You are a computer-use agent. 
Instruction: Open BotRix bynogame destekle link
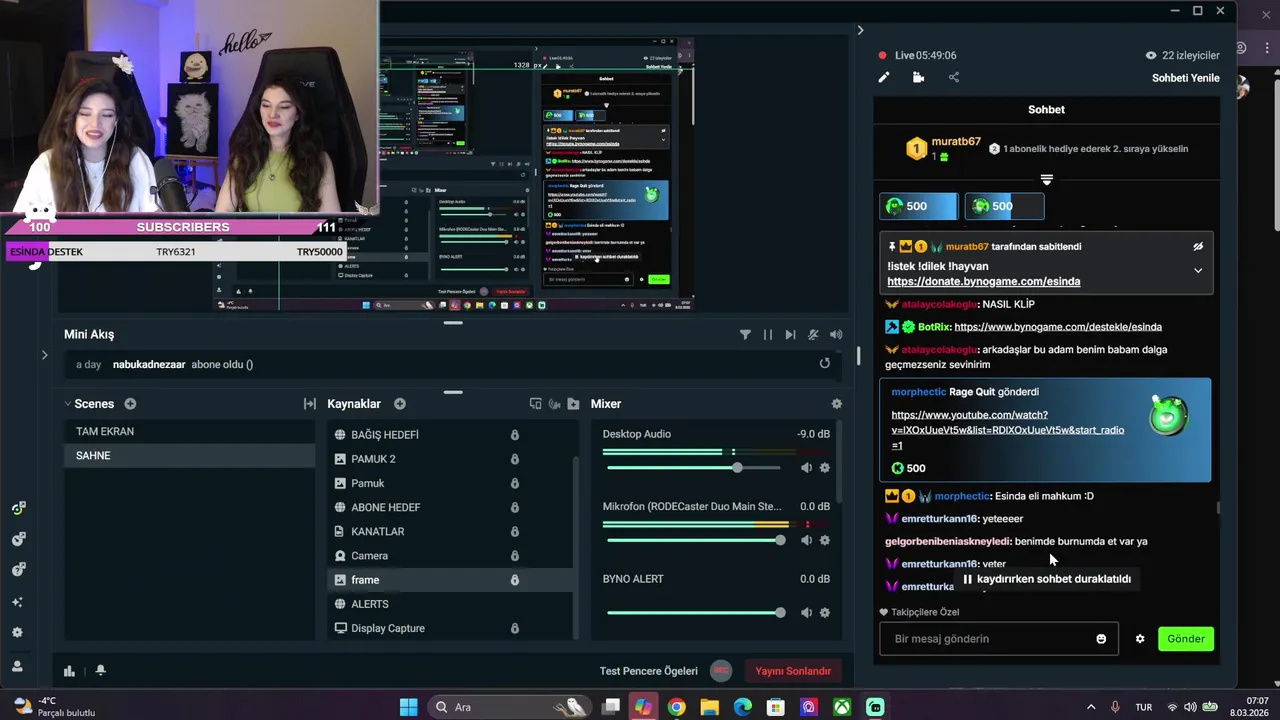click(1058, 327)
